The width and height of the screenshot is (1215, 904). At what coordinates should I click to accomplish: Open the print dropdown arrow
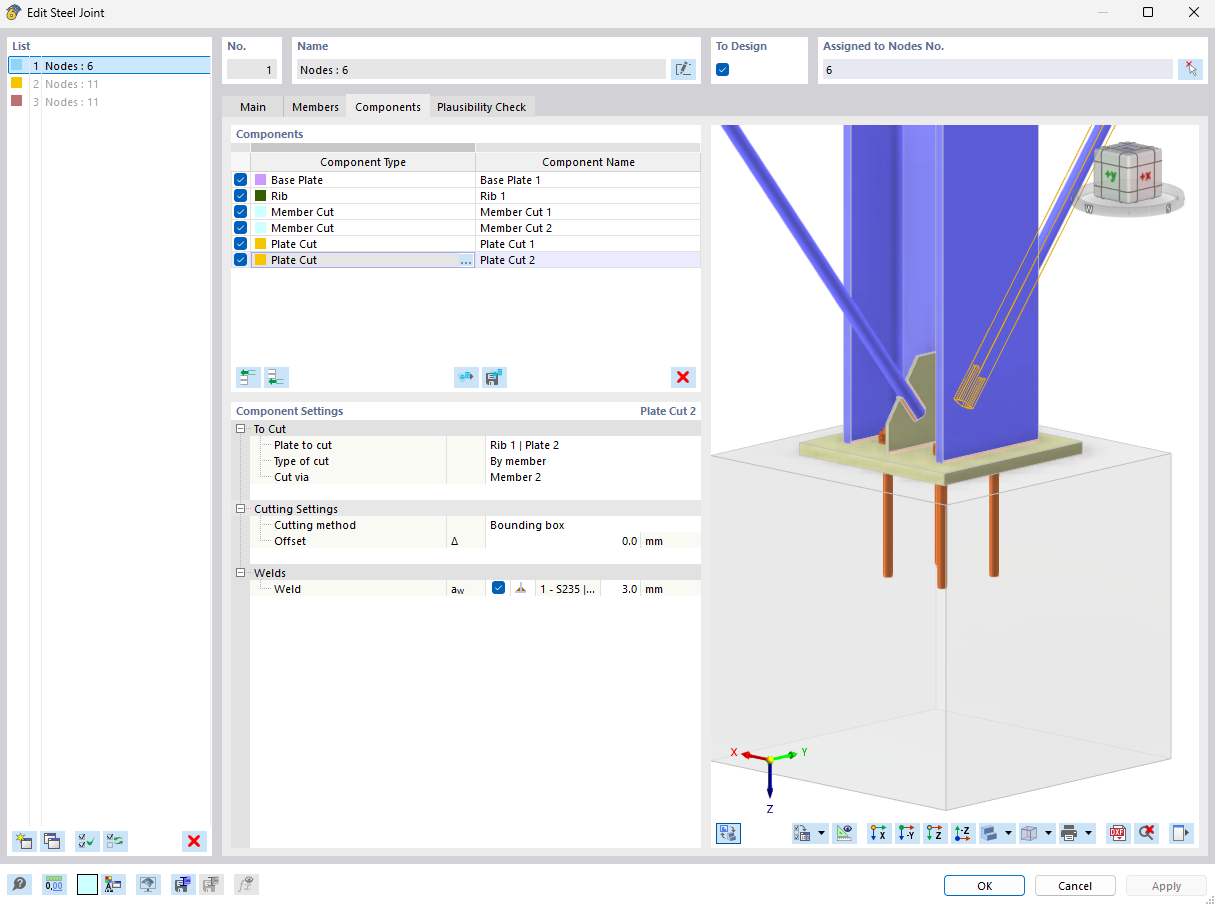(1088, 832)
